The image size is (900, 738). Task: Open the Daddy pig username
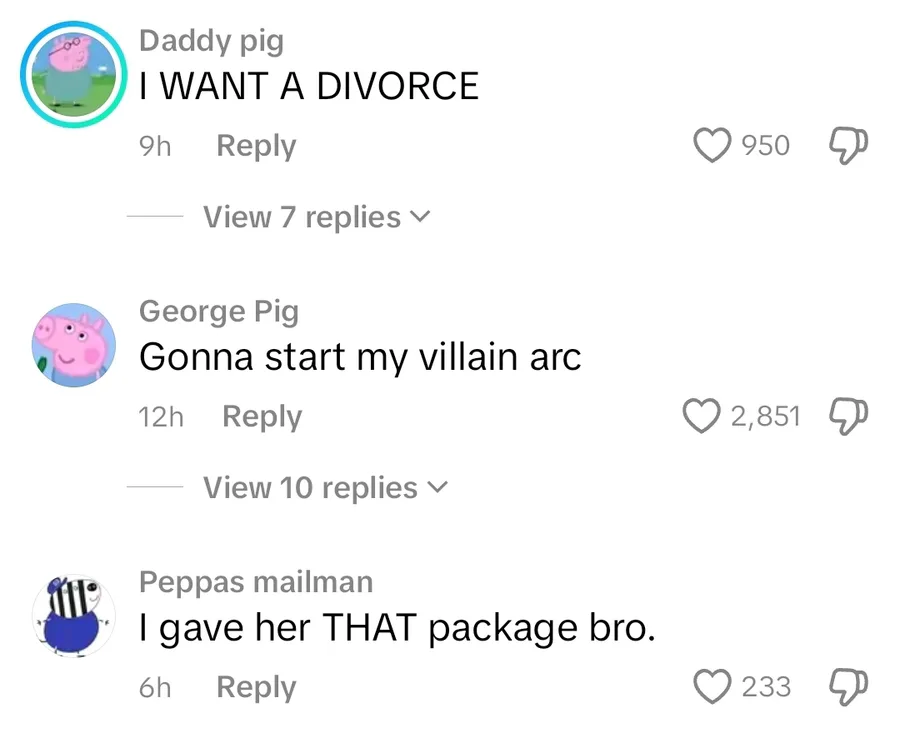point(211,41)
